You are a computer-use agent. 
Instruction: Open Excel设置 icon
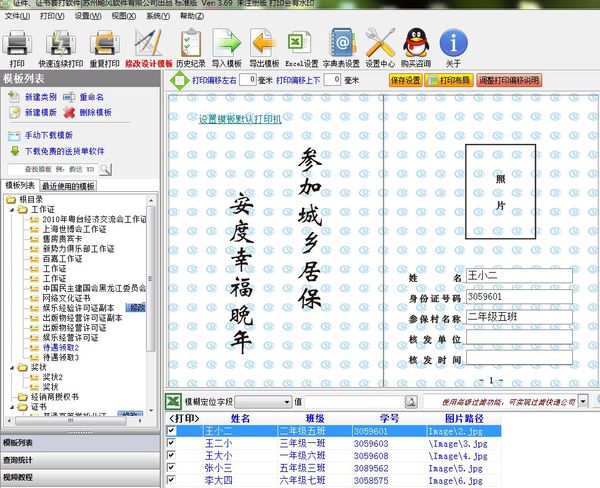point(300,43)
